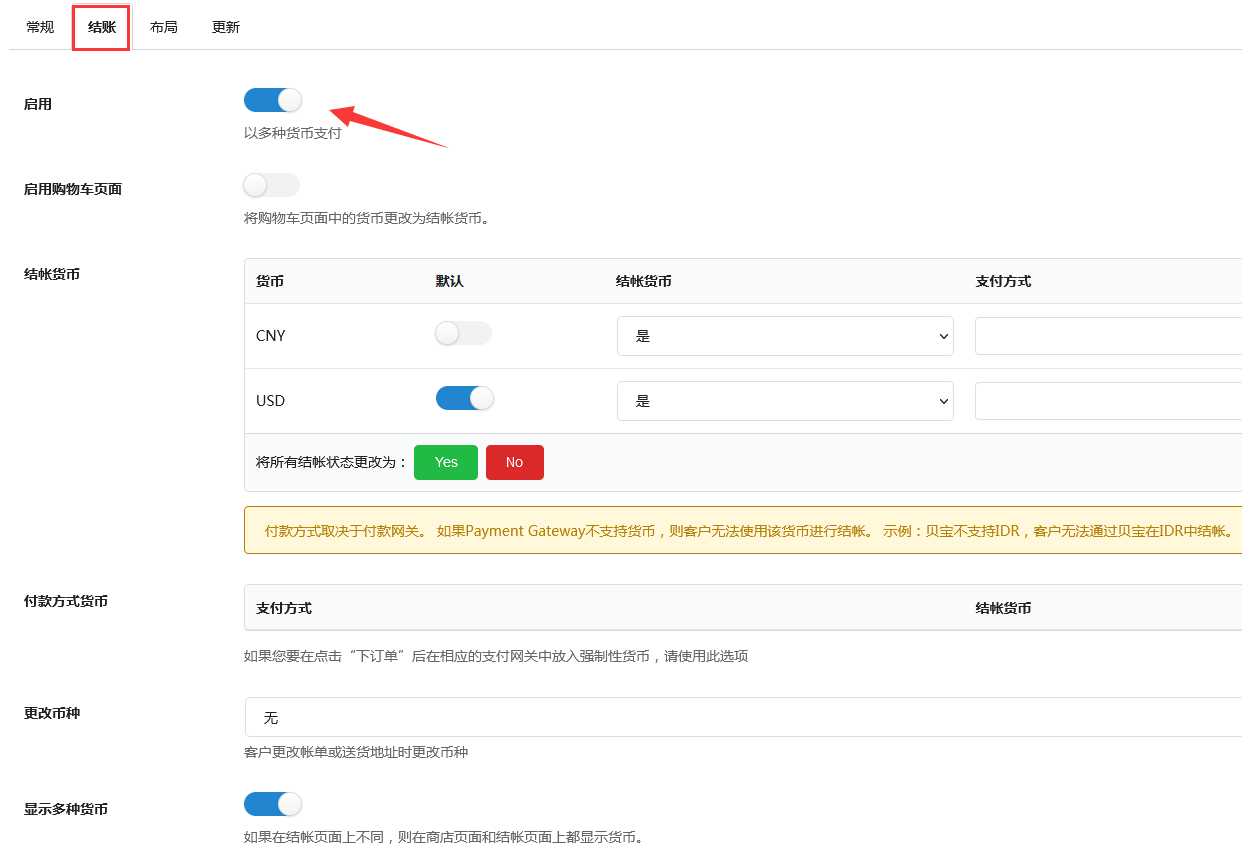This screenshot has width=1242, height=854.
Task: Switch to the 常规 tab
Action: coord(40,27)
